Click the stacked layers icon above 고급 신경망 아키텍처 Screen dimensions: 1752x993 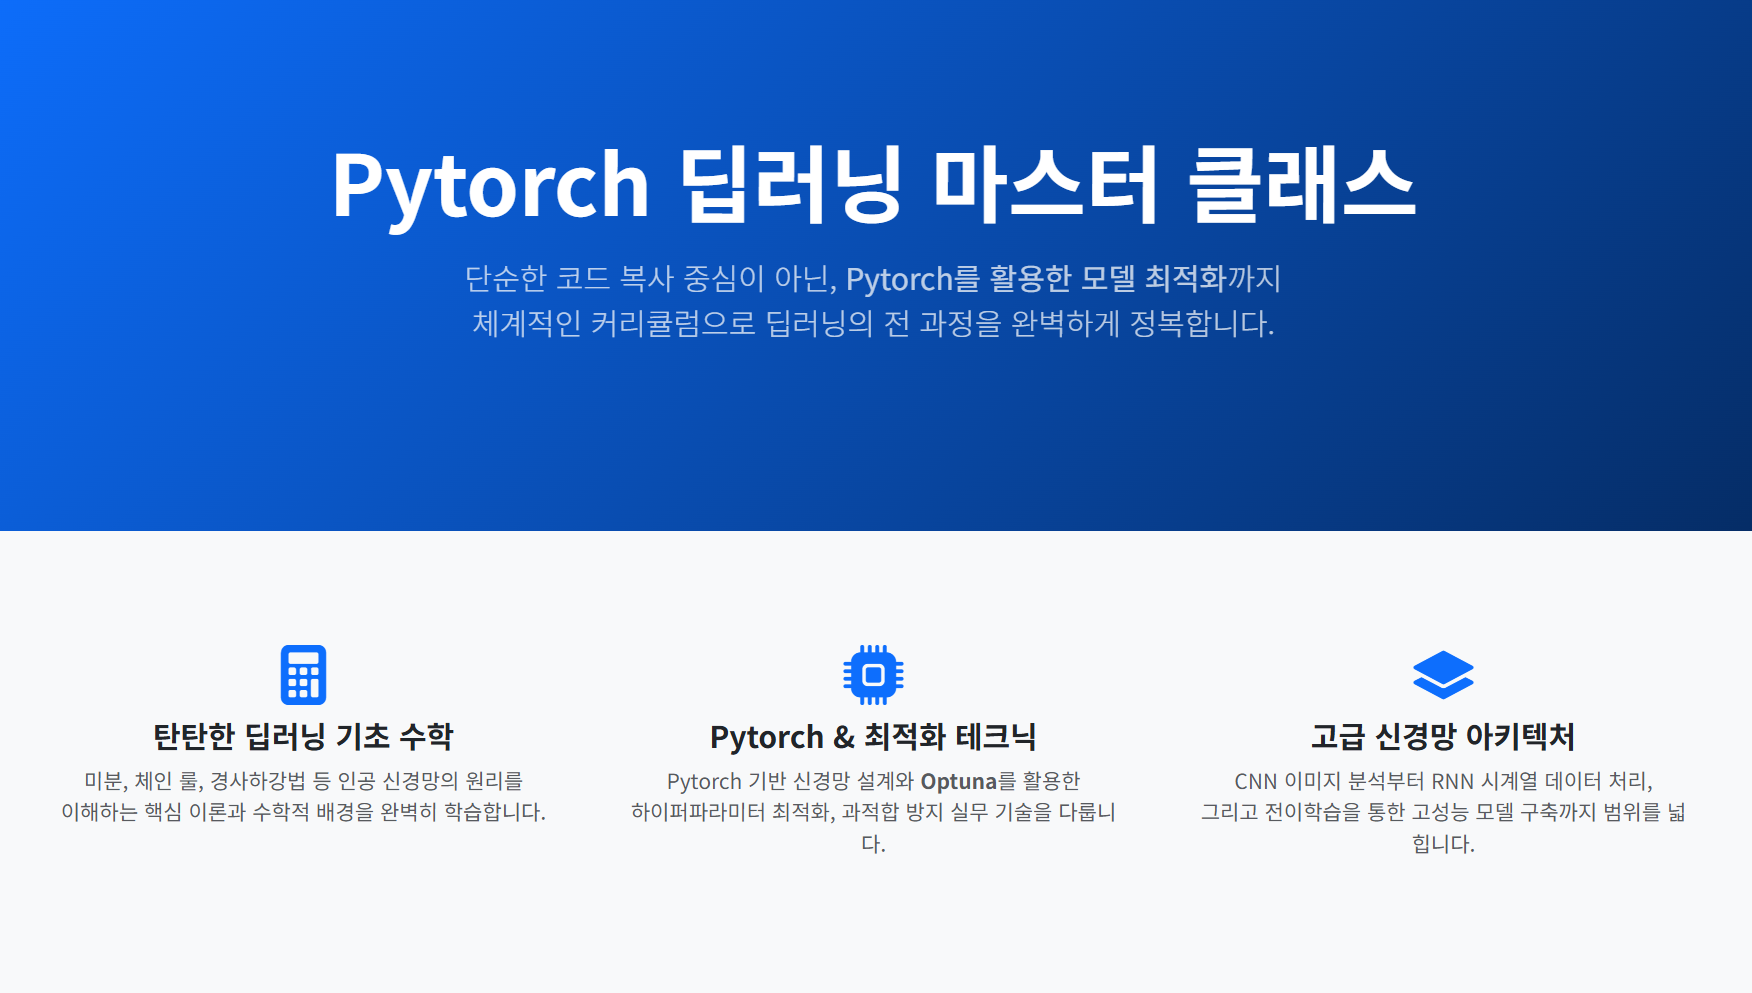tap(1443, 675)
